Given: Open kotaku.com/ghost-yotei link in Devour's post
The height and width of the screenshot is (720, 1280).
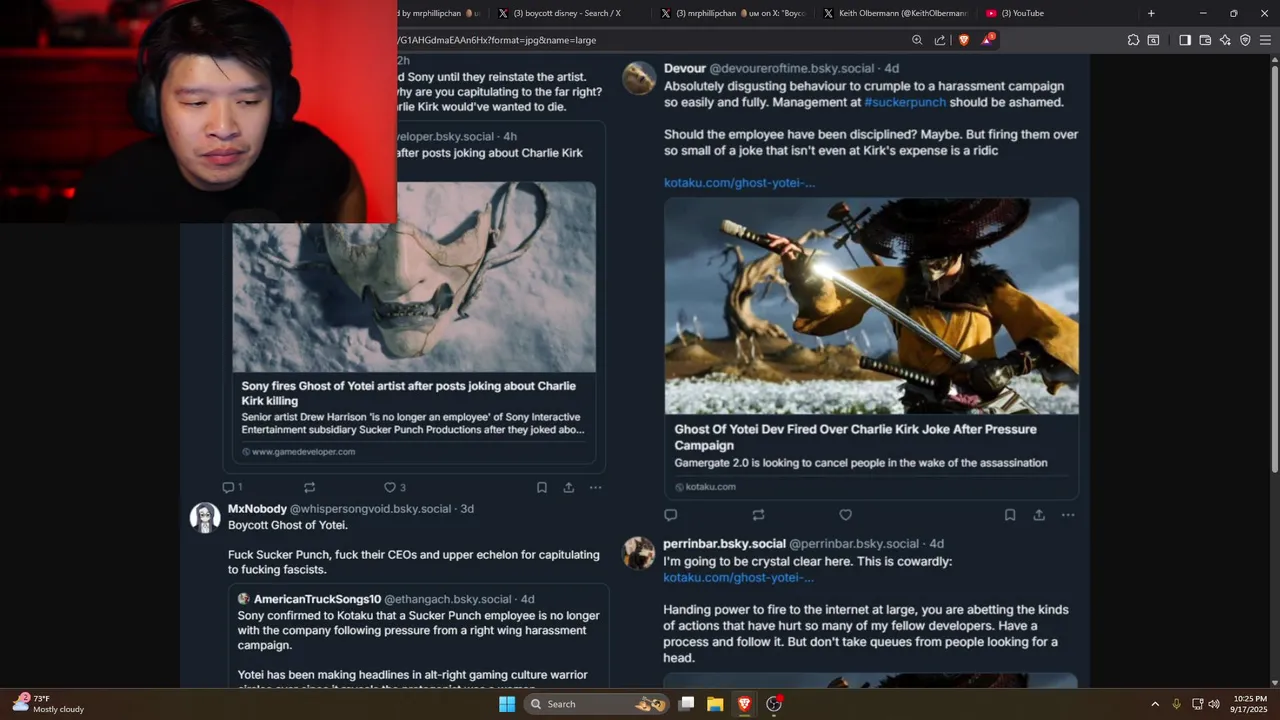Looking at the screenshot, I should click(x=739, y=182).
